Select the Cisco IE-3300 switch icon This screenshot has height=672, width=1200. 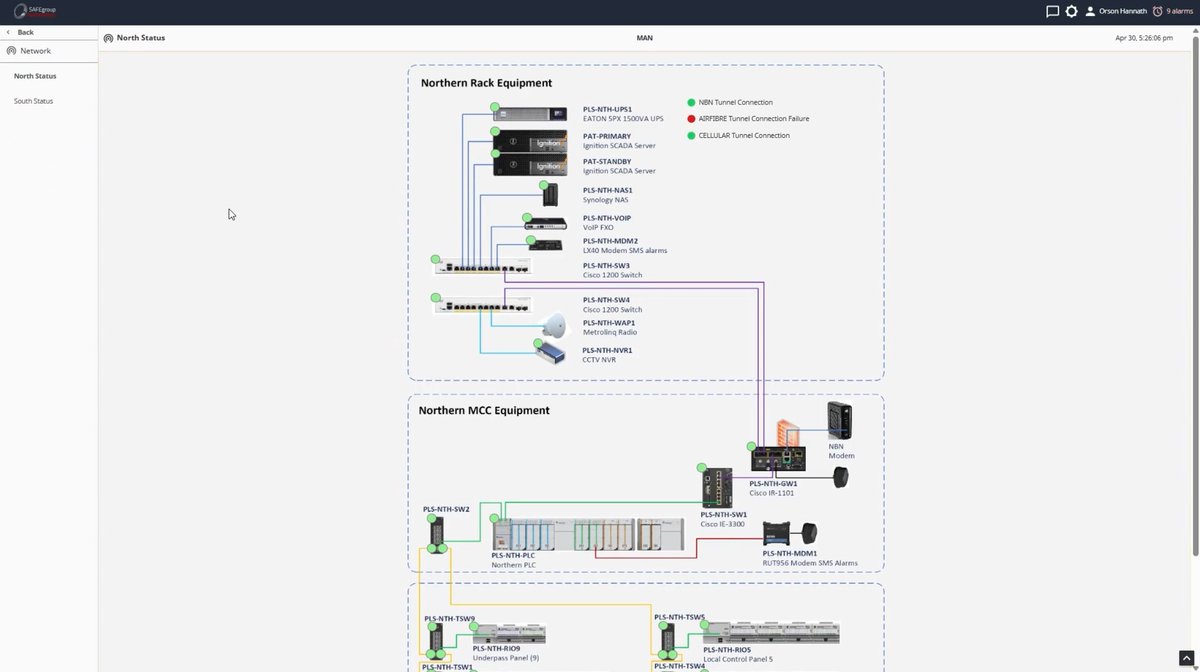point(717,488)
